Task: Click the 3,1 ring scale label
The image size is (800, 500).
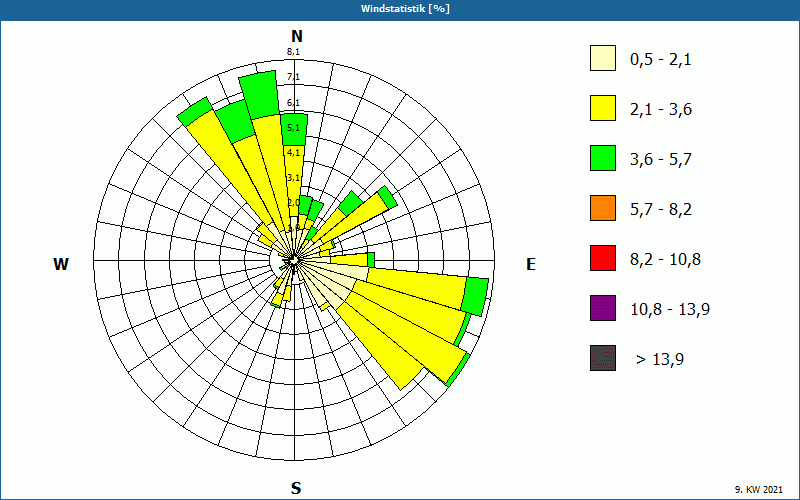Action: pyautogui.click(x=293, y=178)
